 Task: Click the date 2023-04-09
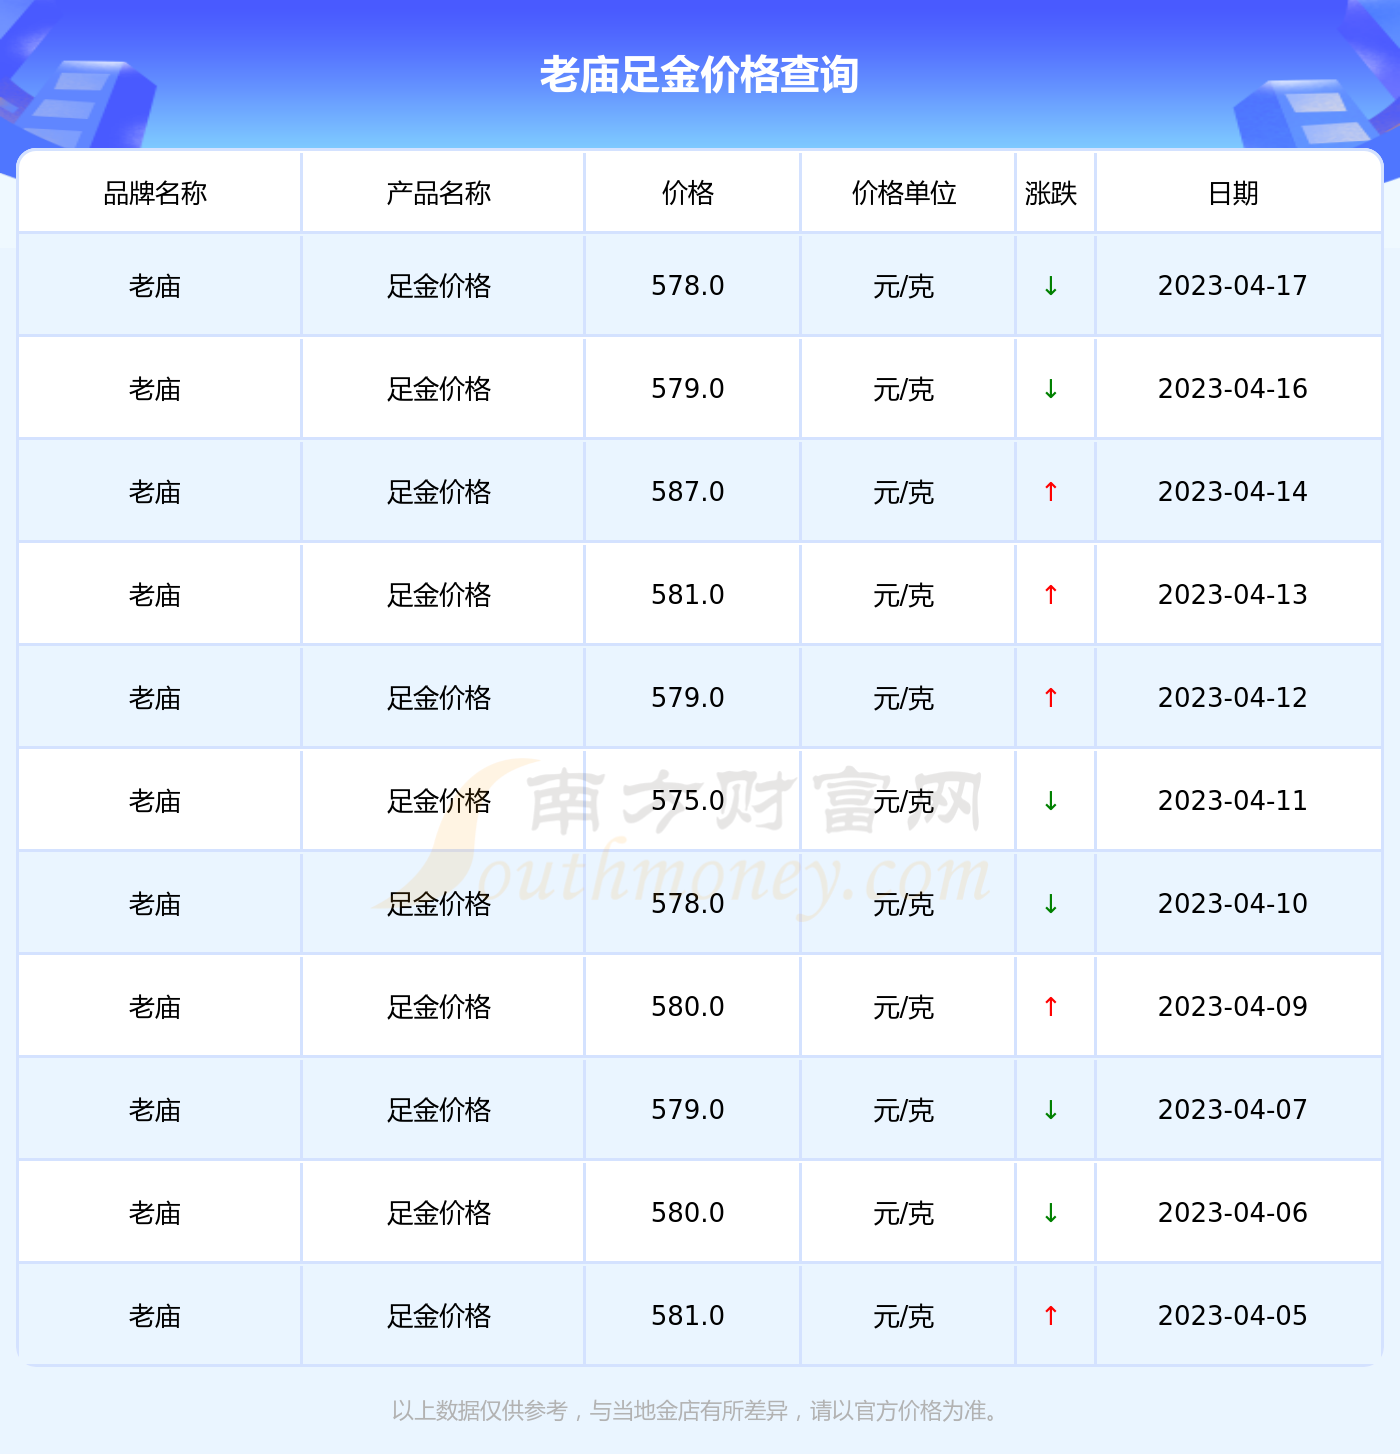click(x=1233, y=1007)
